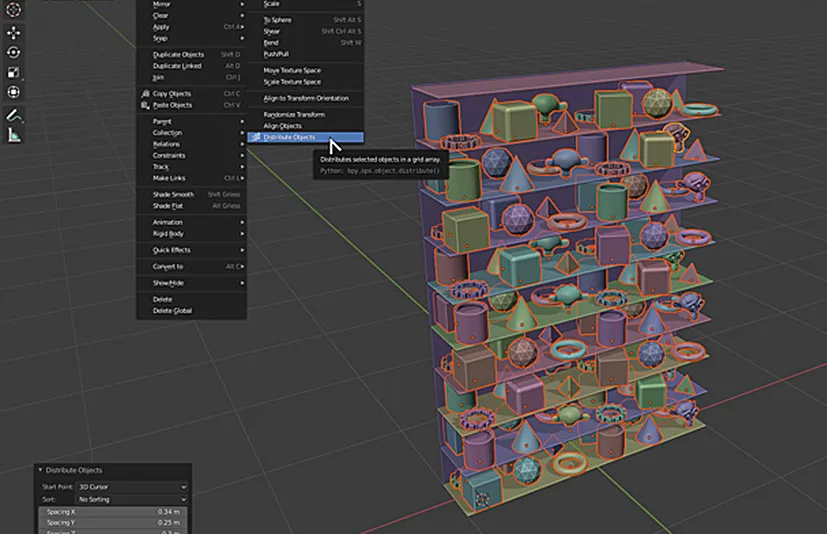Viewport: 827px width, 534px height.
Task: Open the Clear submenu
Action: [x=191, y=15]
